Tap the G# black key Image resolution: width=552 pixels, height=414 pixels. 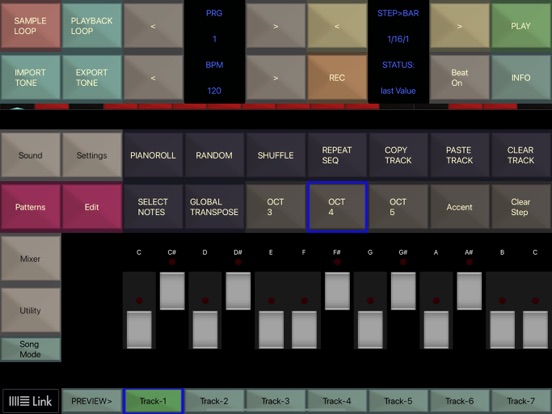click(x=403, y=291)
